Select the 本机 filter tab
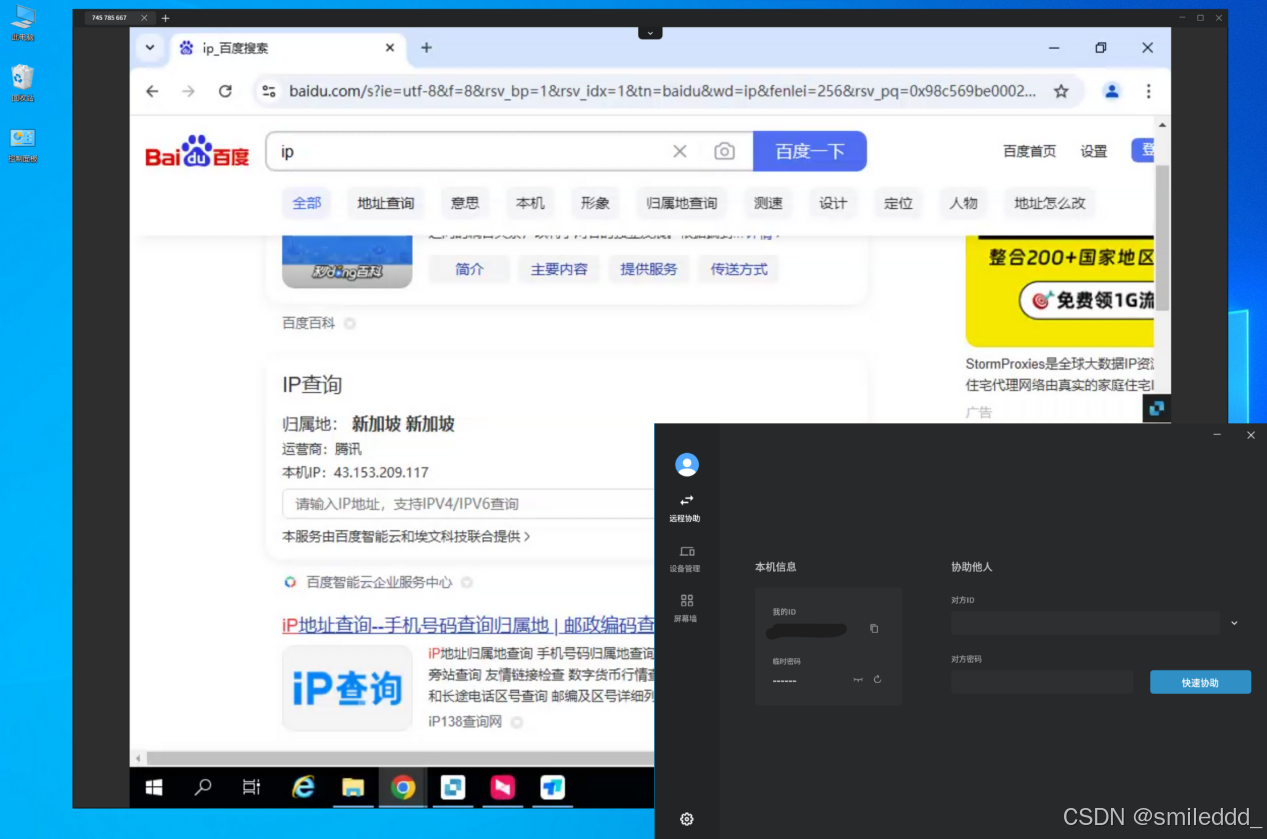Viewport: 1267px width, 839px height. (x=530, y=203)
